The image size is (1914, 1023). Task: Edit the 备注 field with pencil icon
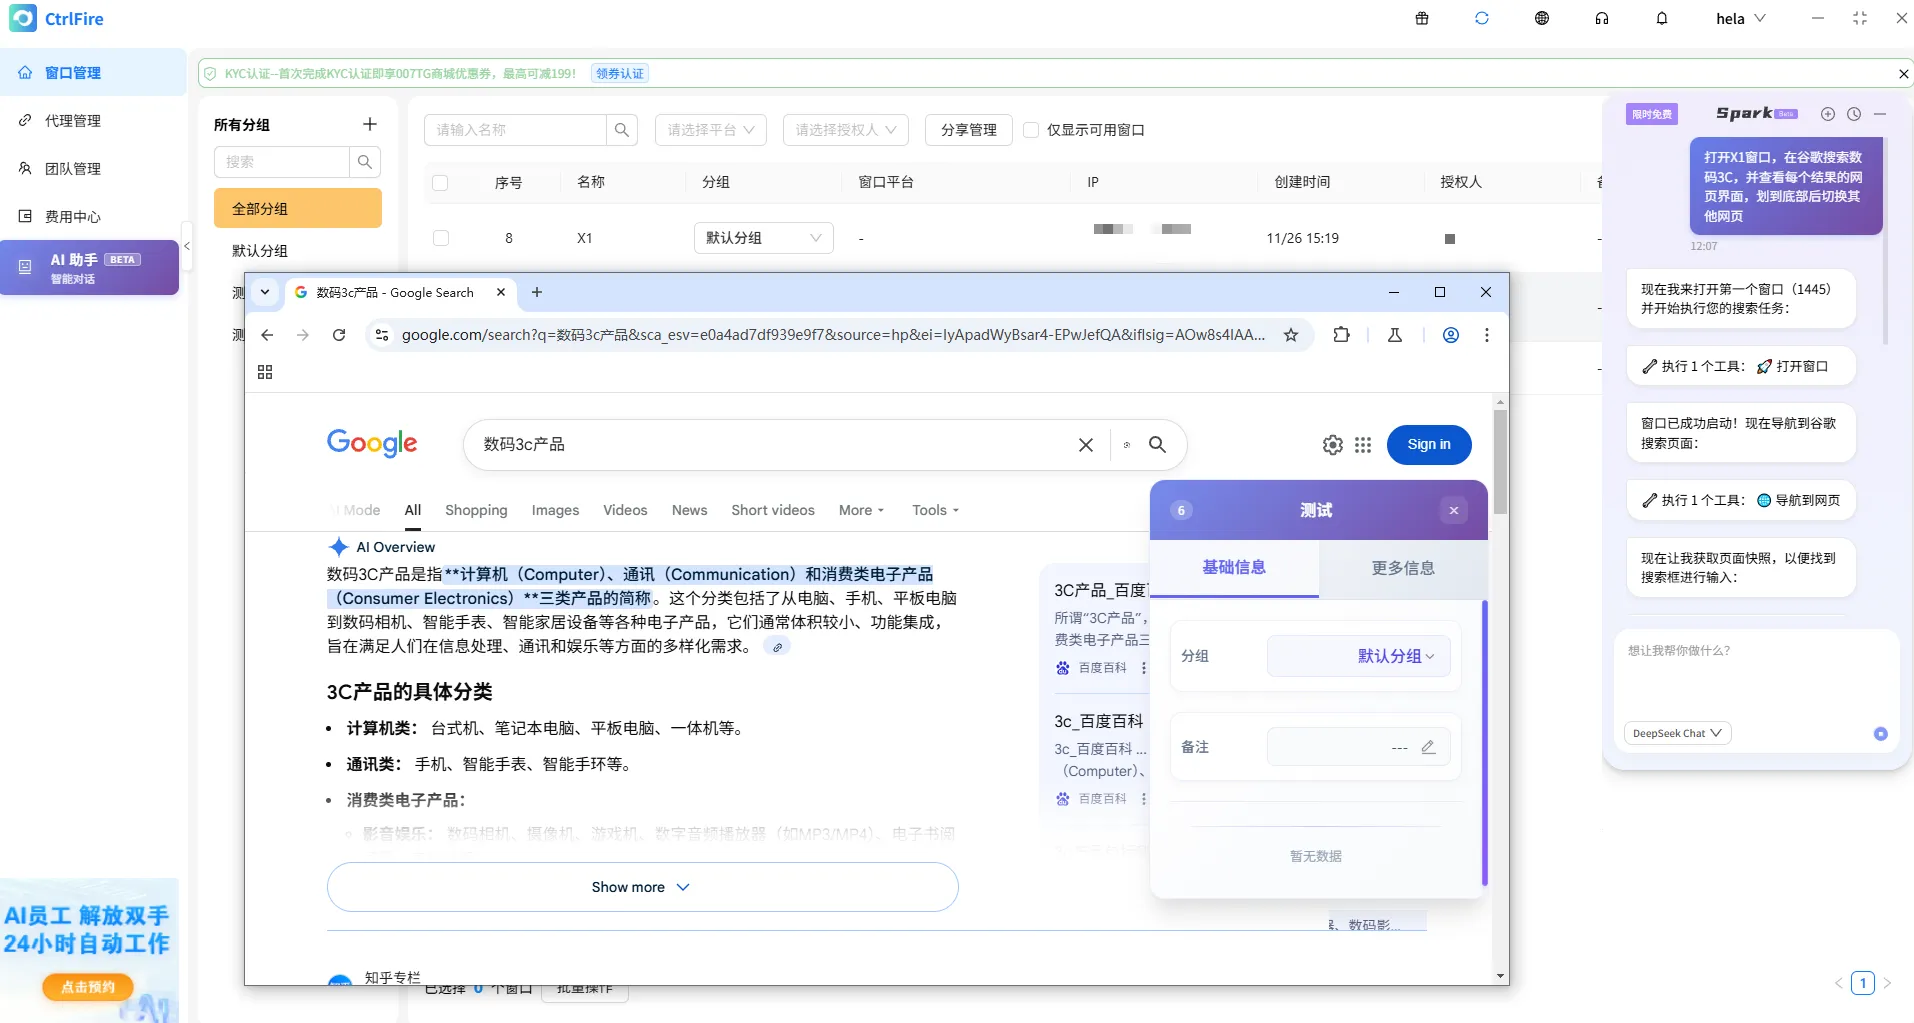(1428, 746)
